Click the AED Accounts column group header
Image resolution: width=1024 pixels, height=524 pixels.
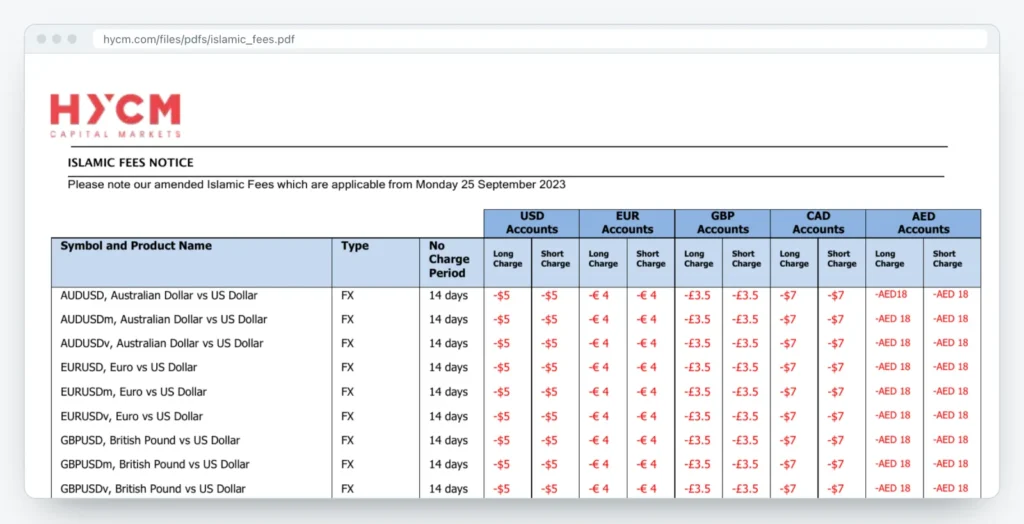coord(923,223)
